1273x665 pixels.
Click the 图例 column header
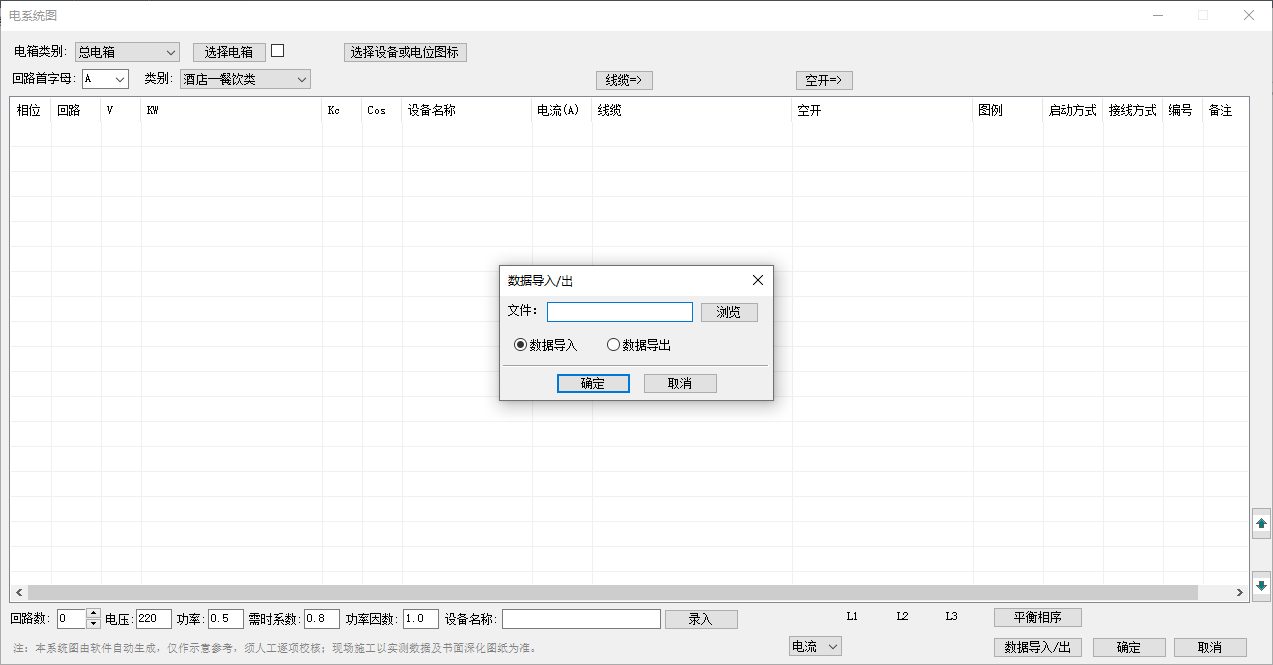pos(1008,111)
